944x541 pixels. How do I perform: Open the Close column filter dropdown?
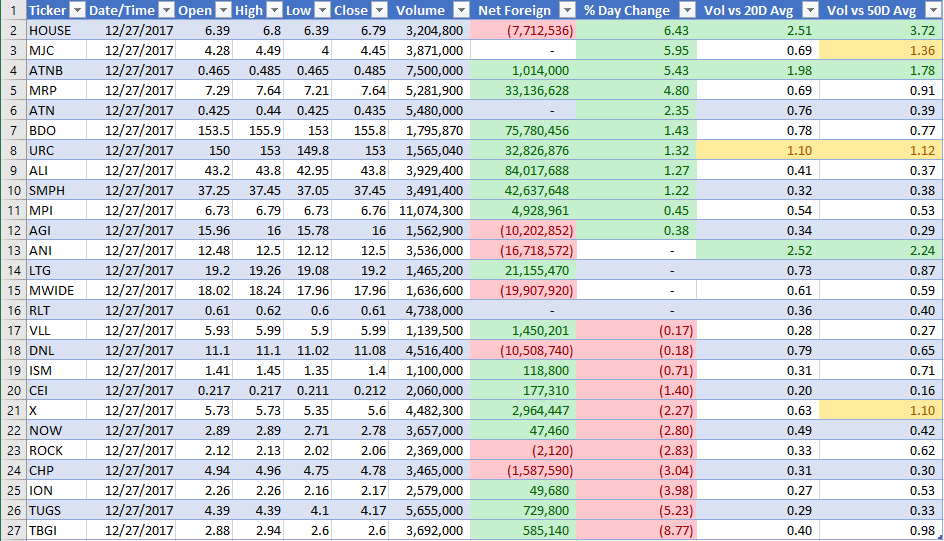pyautogui.click(x=380, y=10)
